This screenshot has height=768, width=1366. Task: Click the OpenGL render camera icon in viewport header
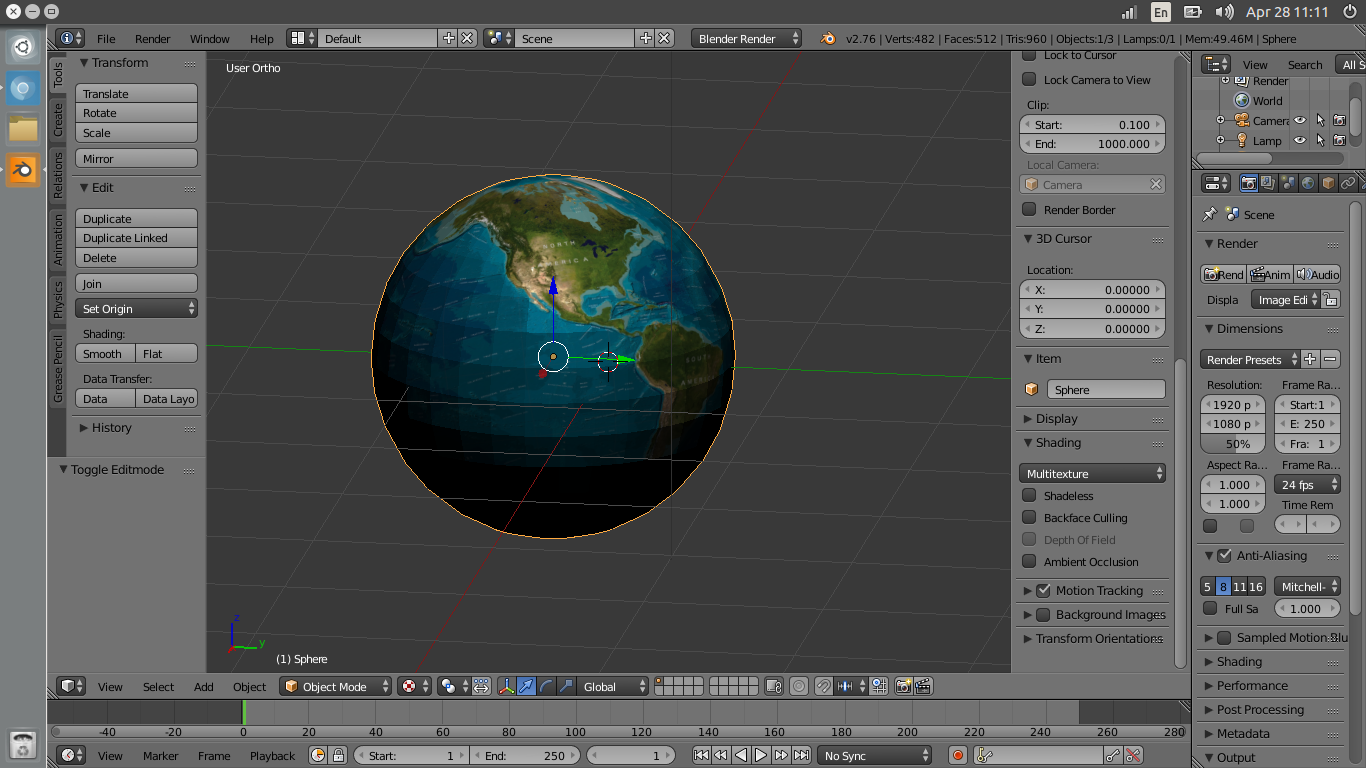(x=904, y=686)
